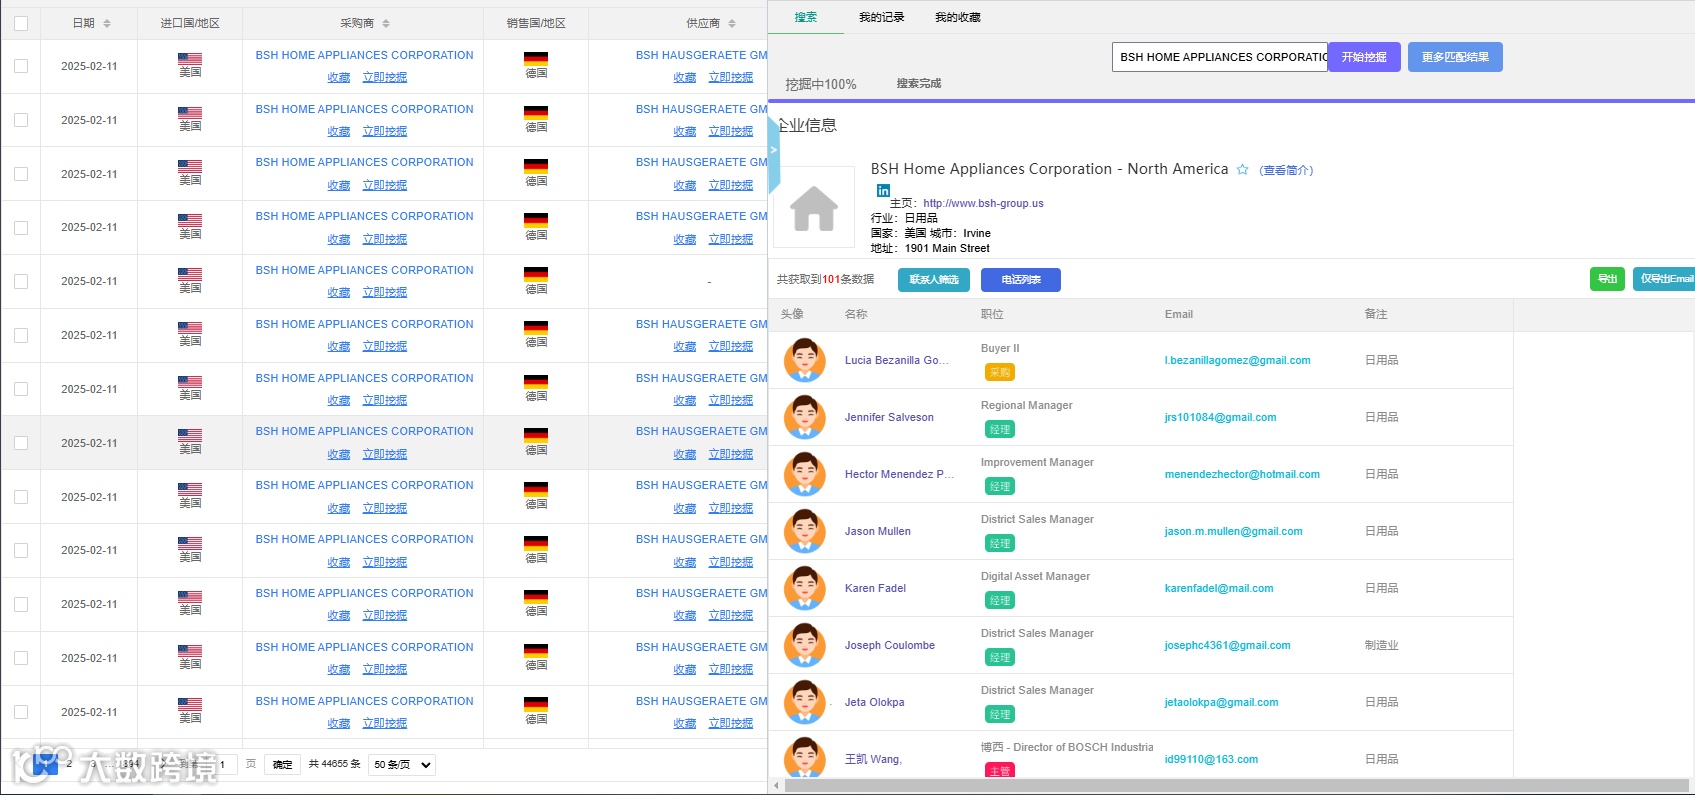Star BSH Home Appliances Corporation as favorite
Viewport: 1695px width, 795px height.
point(1242,170)
